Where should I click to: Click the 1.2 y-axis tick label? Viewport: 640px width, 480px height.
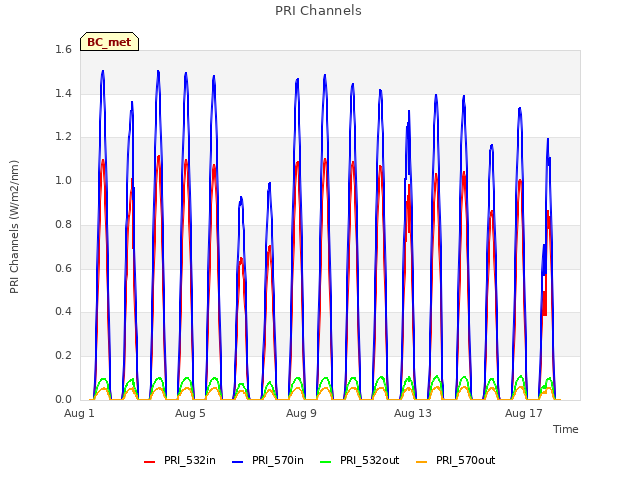tap(63, 137)
